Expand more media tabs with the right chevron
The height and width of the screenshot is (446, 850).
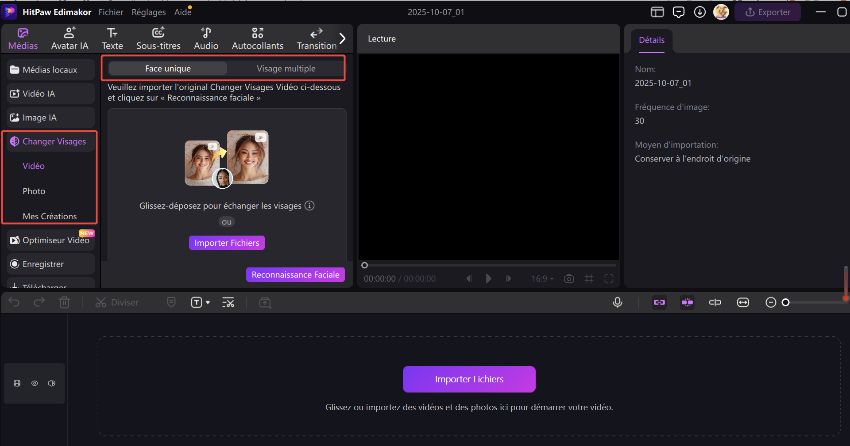coord(342,38)
